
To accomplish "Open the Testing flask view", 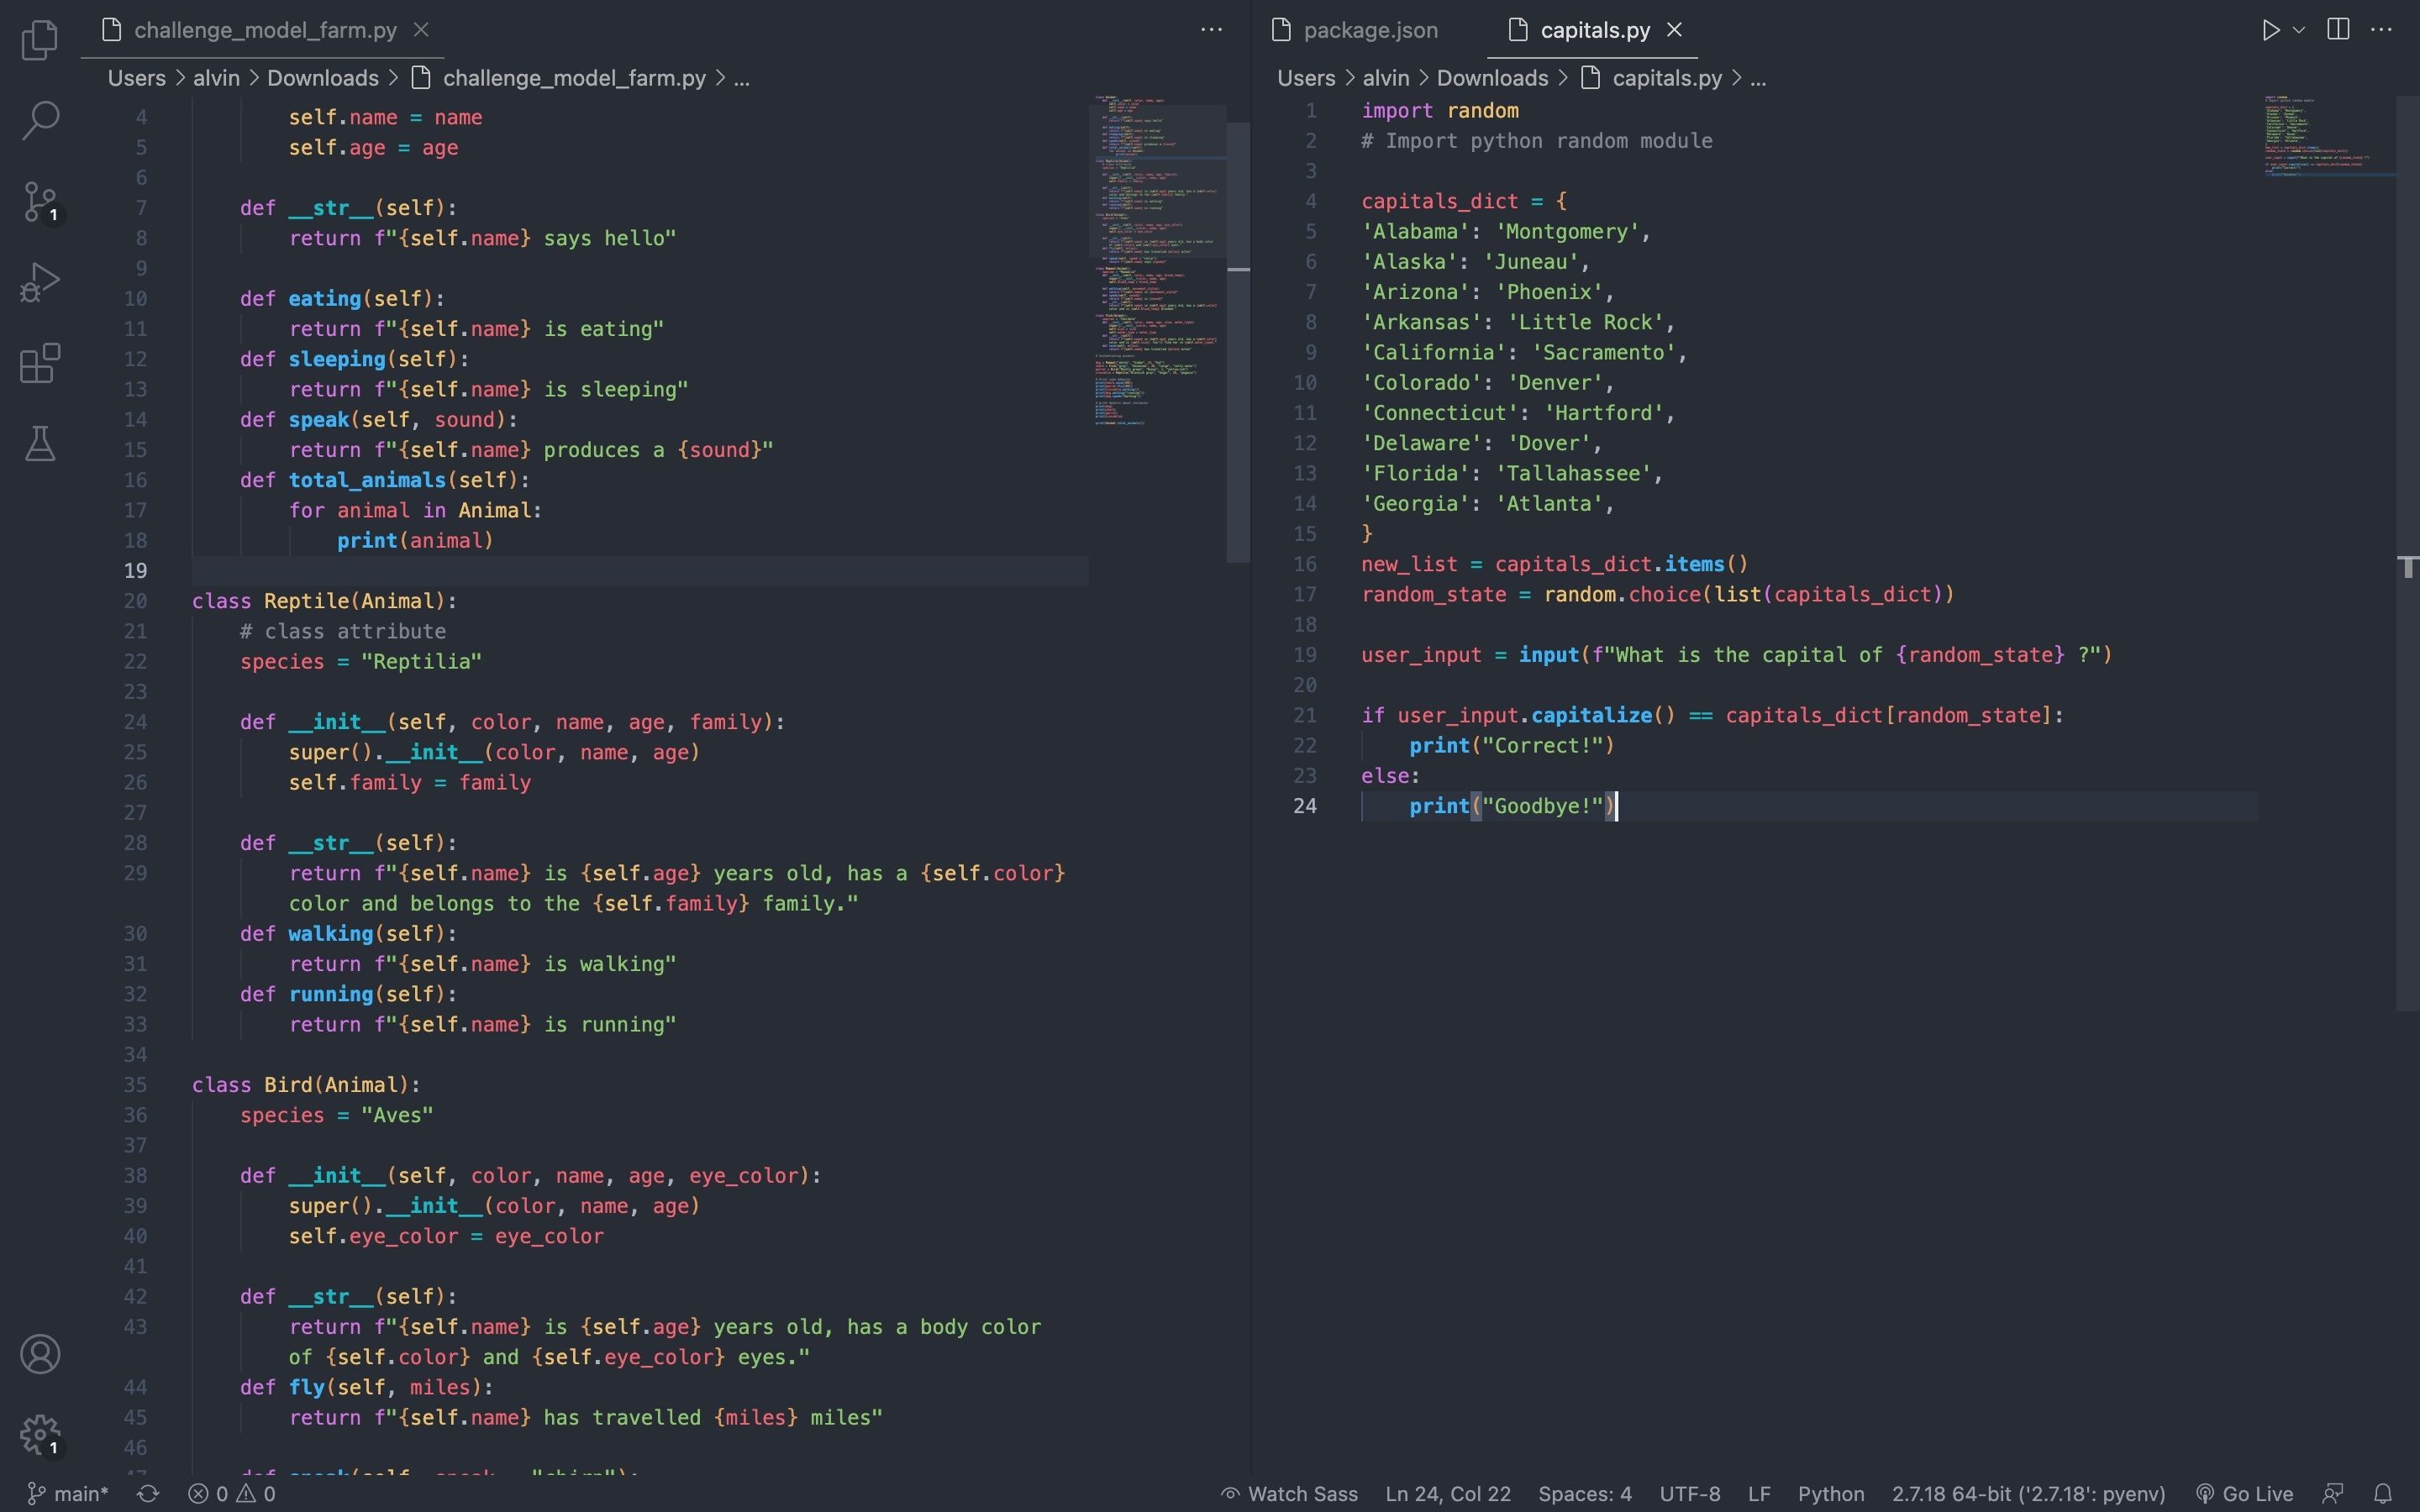I will [x=40, y=444].
